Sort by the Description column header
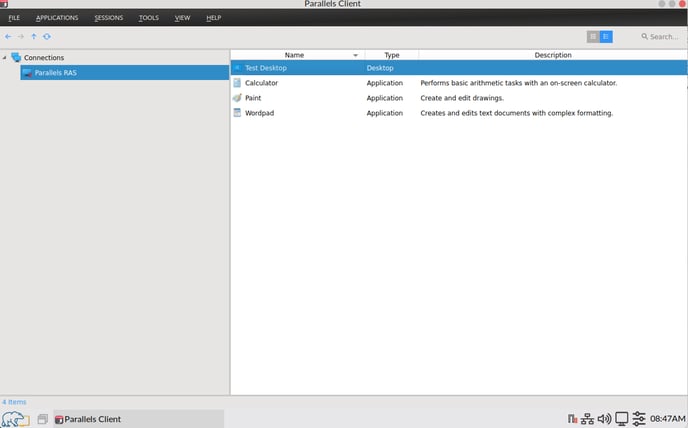The height and width of the screenshot is (428, 688). click(553, 55)
